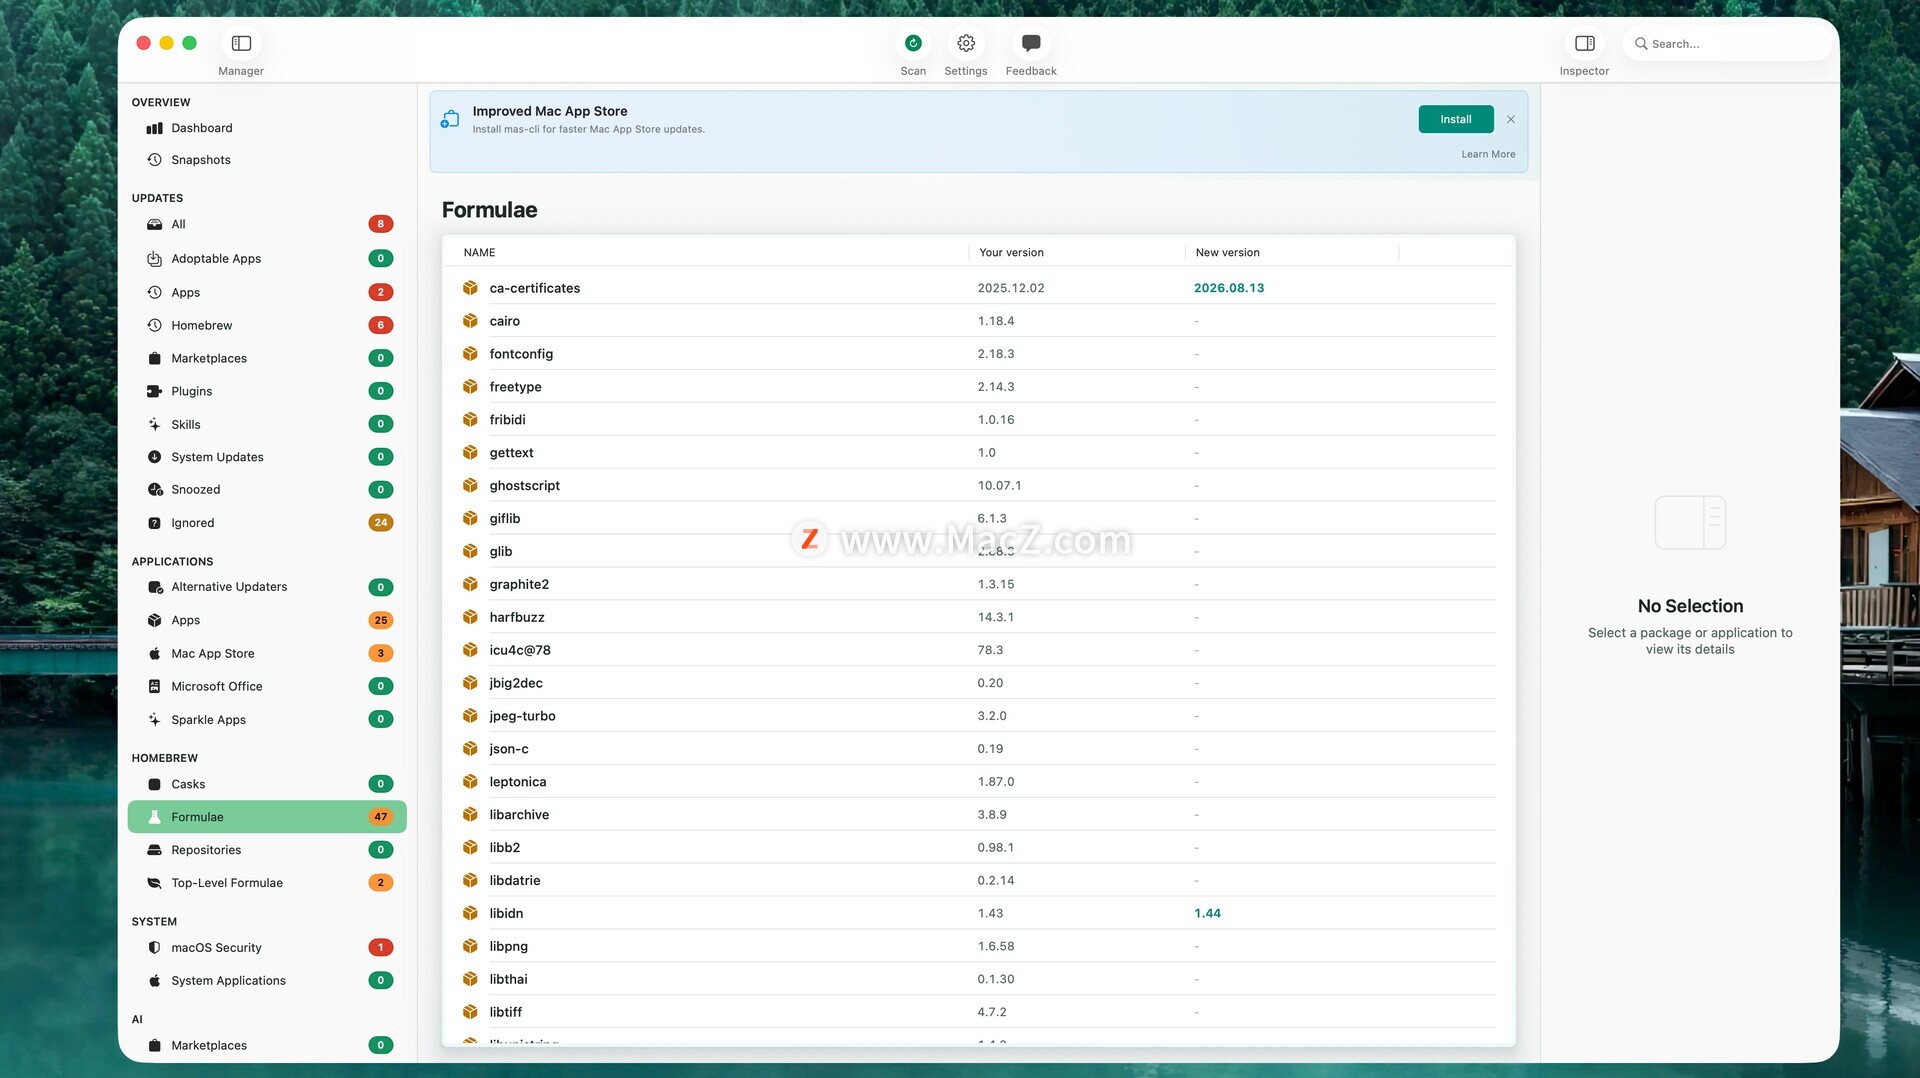Viewport: 1920px width, 1078px height.
Task: Select the json-c formula
Action: pos(979,749)
